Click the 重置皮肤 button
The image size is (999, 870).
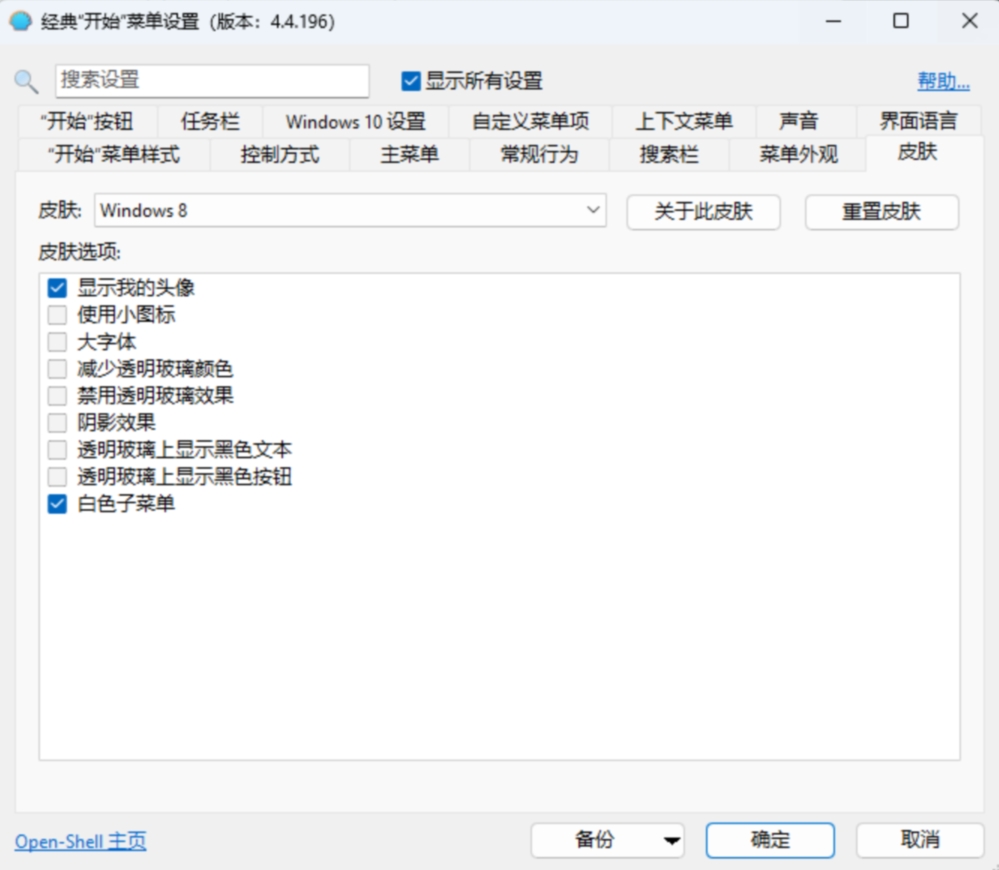[x=882, y=211]
